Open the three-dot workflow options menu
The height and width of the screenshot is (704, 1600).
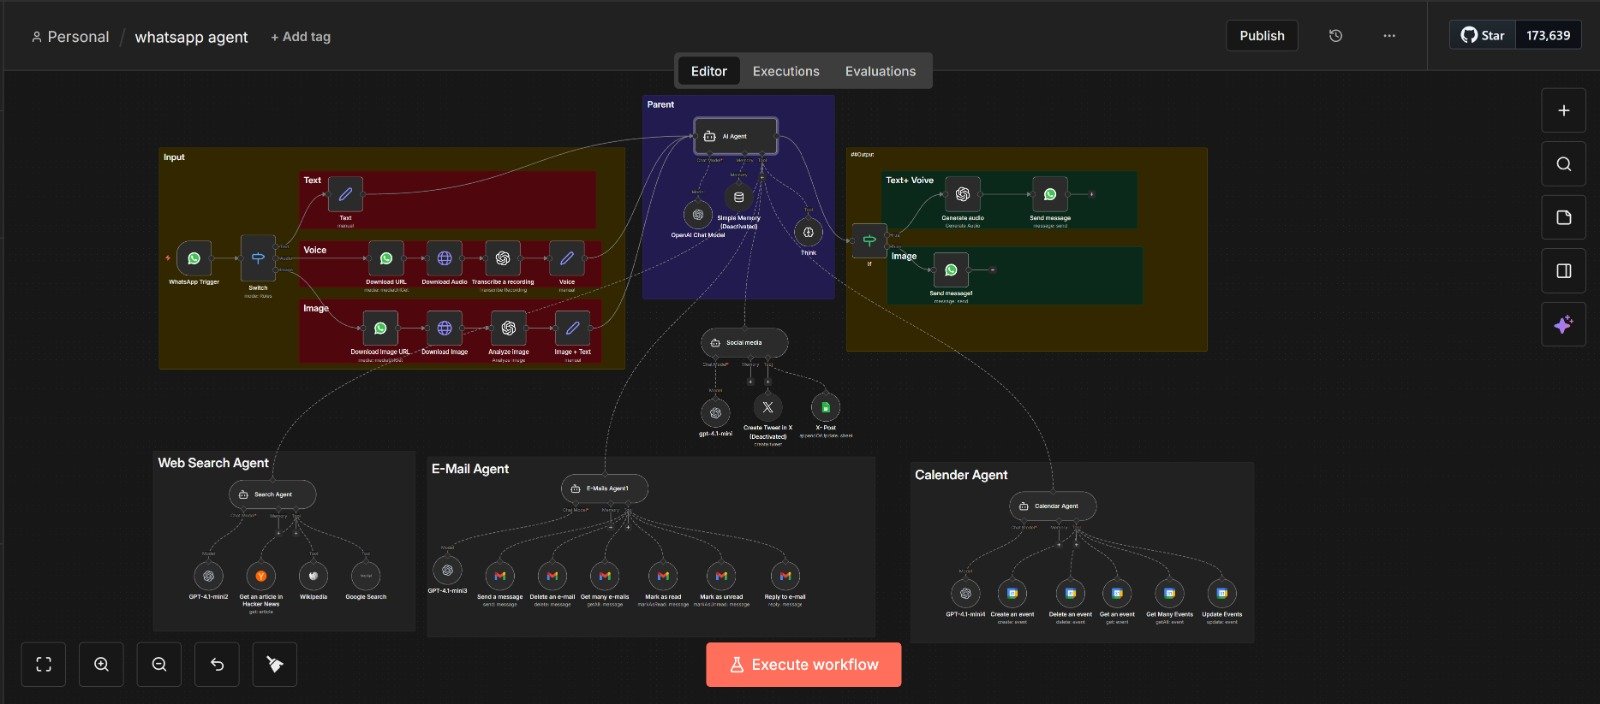tap(1389, 36)
